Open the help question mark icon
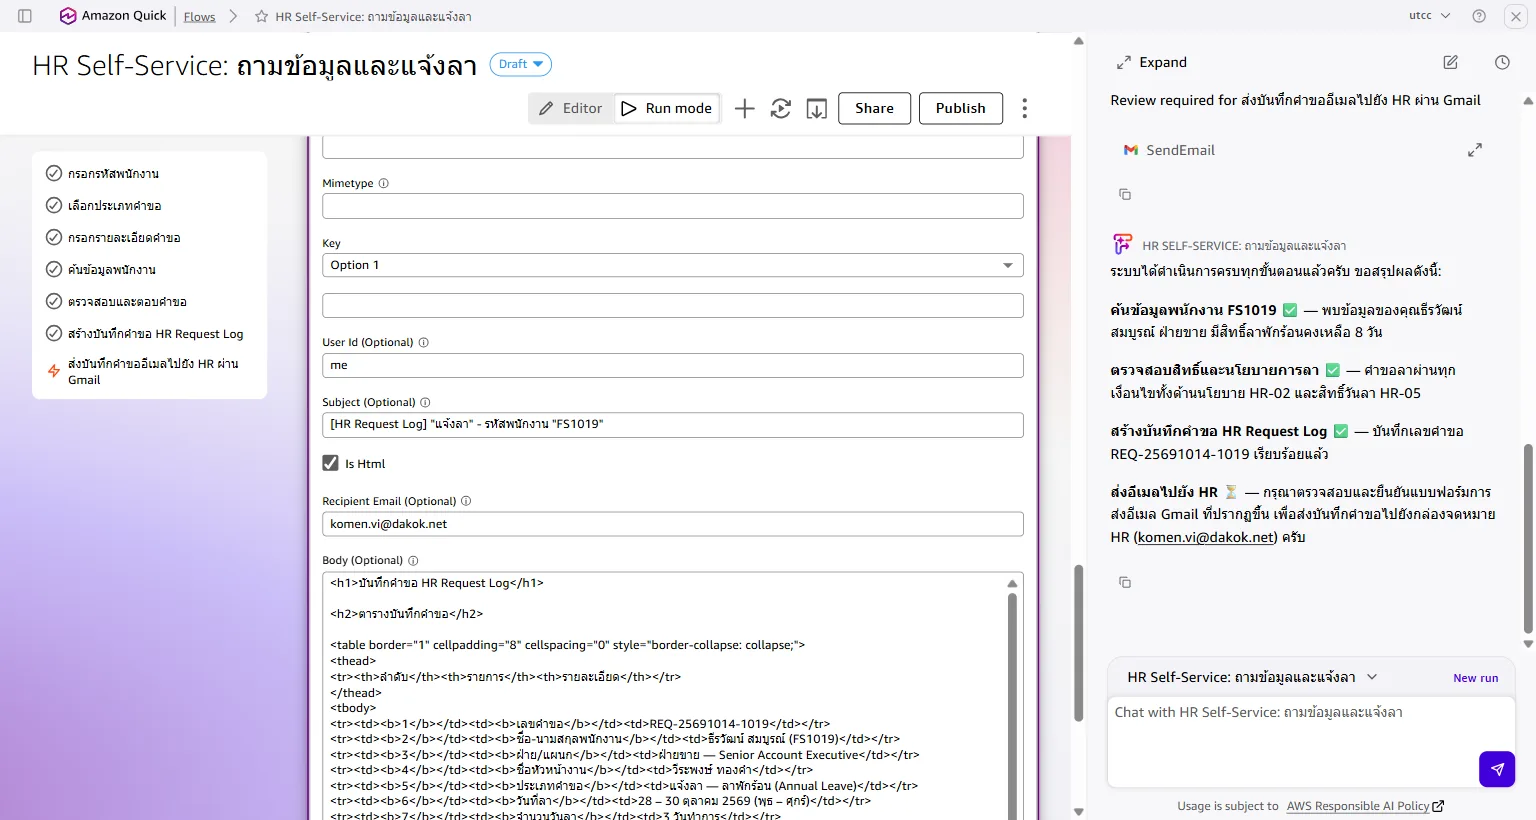The width and height of the screenshot is (1536, 820). point(1479,16)
